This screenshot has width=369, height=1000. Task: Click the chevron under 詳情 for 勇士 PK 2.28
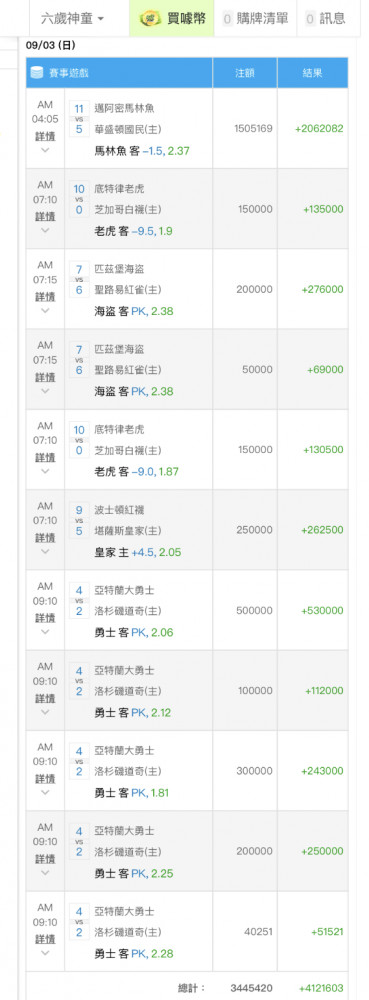point(45,953)
